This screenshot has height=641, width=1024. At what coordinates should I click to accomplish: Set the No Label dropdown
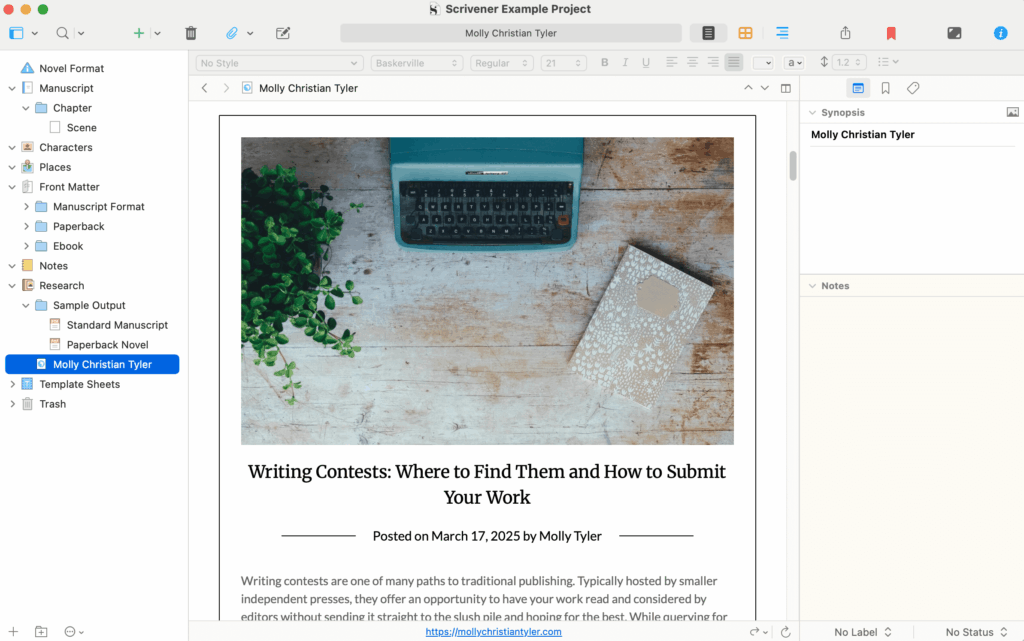(862, 632)
